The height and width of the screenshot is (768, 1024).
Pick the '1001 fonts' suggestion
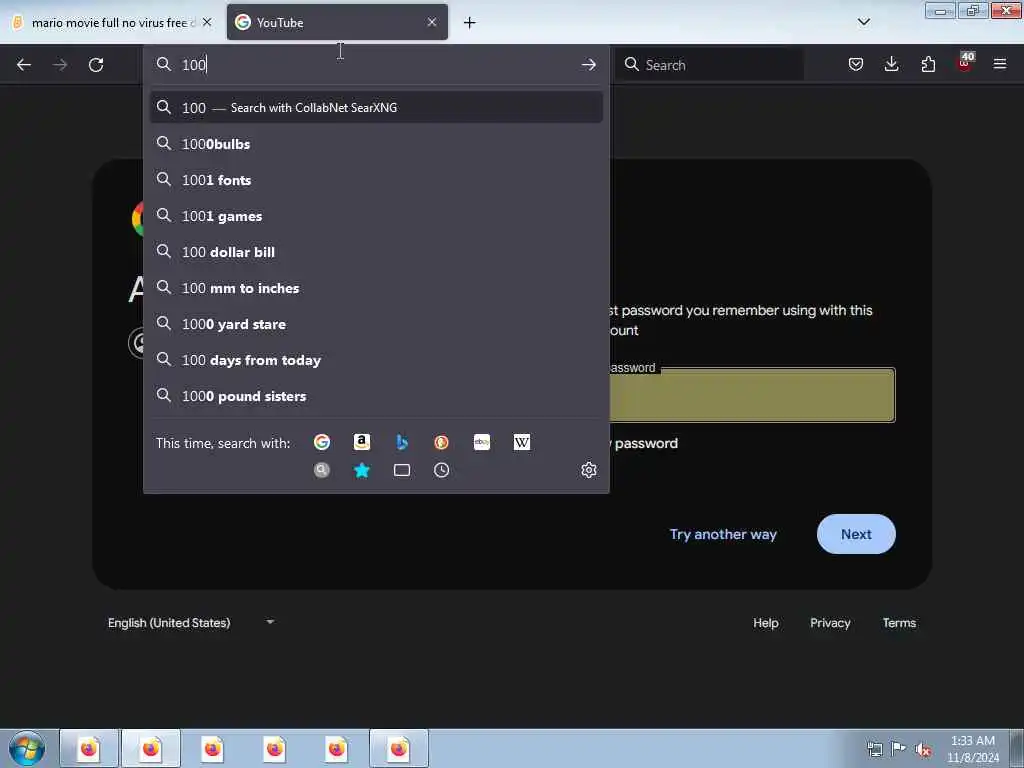(x=376, y=180)
